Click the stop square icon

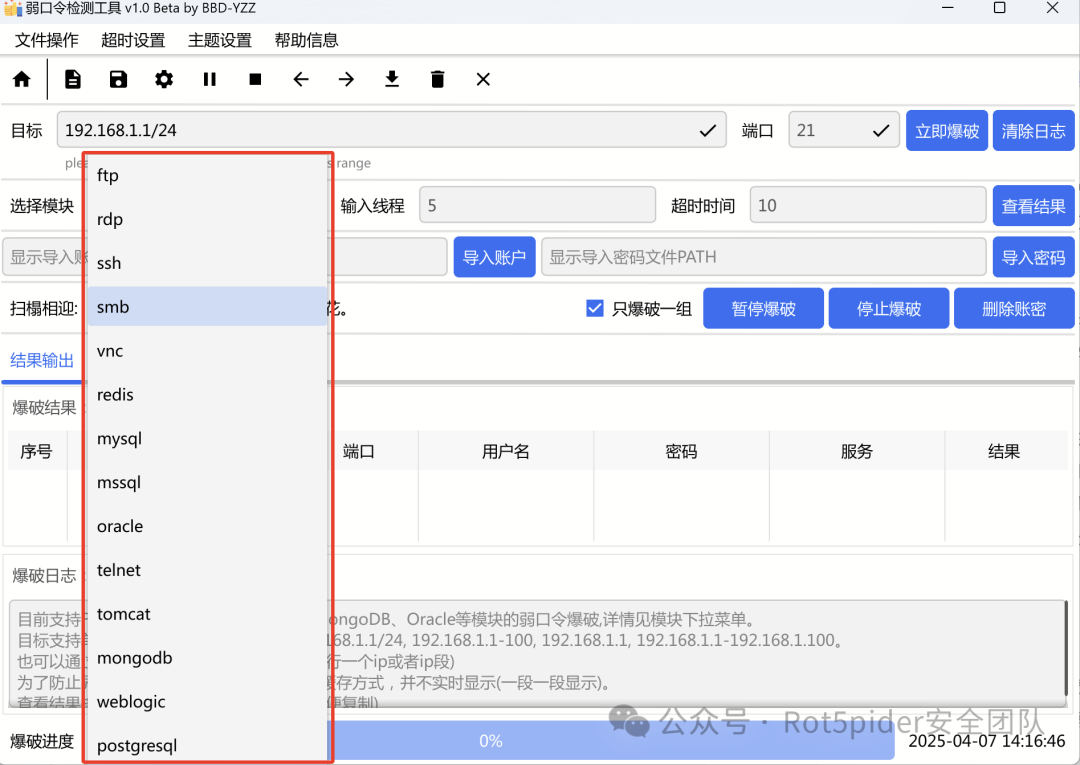[x=255, y=79]
